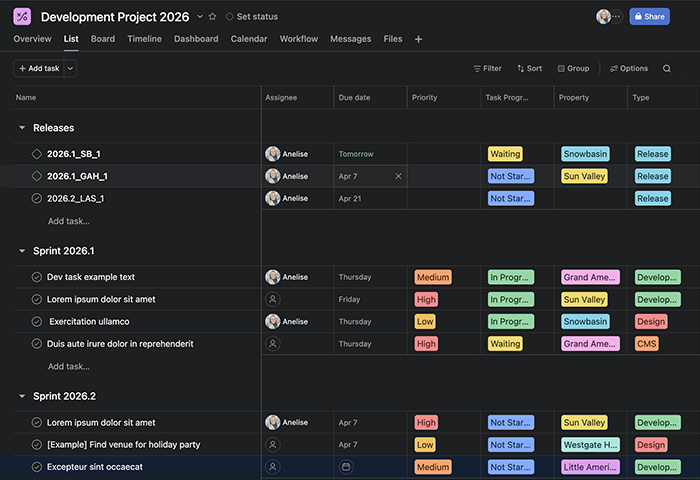Assign Excepteur sint occaecat via assignee icon
The width and height of the screenshot is (700, 480).
[272, 467]
